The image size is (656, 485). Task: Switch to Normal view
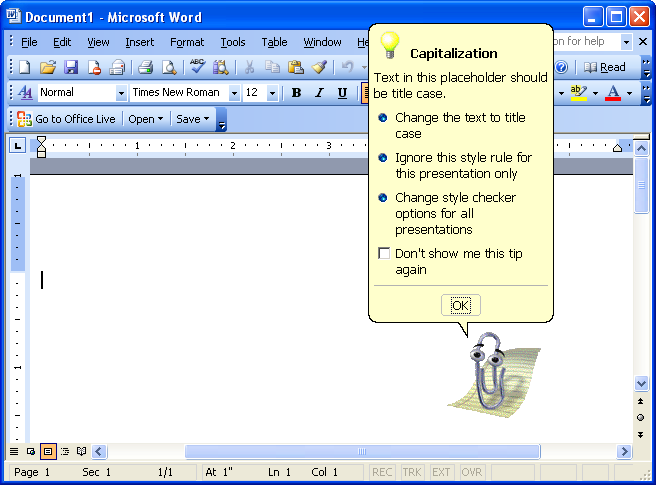coord(14,452)
